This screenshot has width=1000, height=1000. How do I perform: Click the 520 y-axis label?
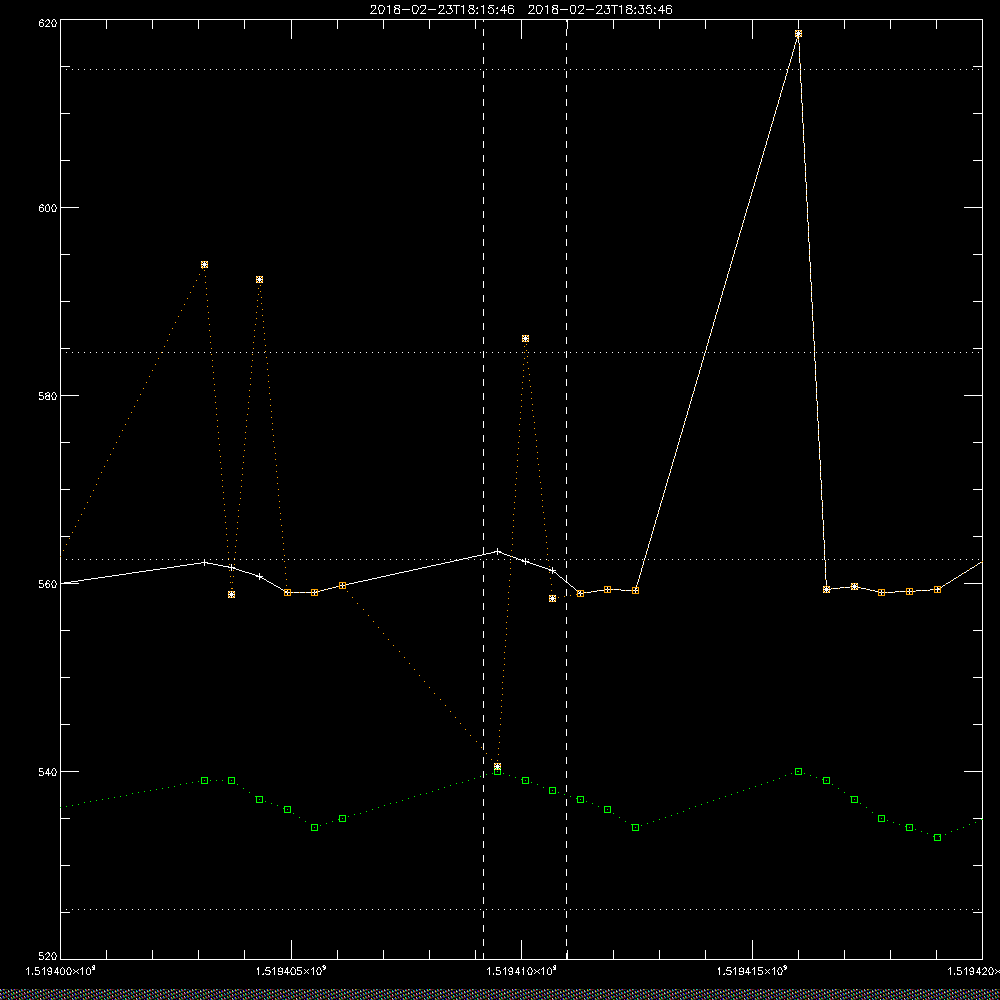48,957
